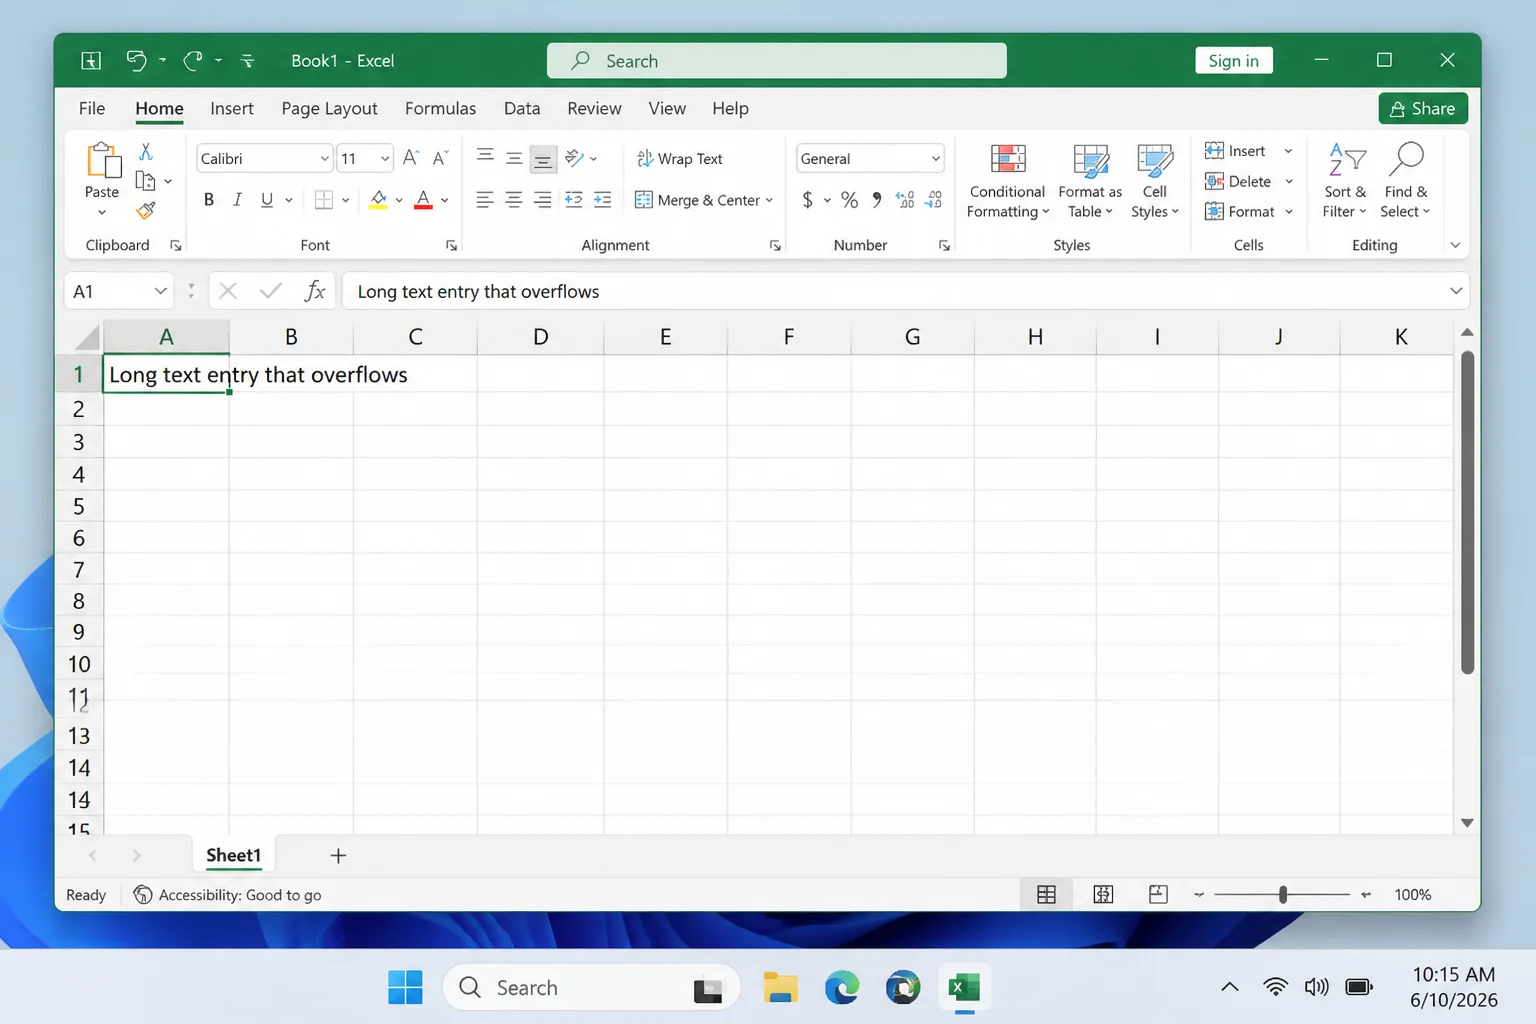Image resolution: width=1536 pixels, height=1024 pixels.
Task: Expand the Merge & Center dropdown arrow
Action: 769,200
